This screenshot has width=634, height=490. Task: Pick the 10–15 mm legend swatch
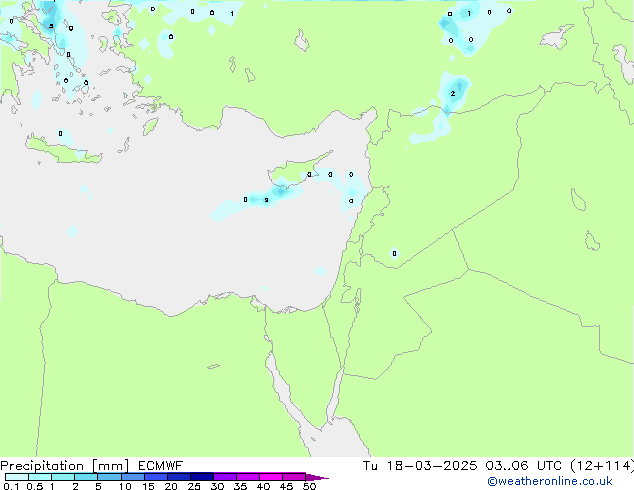[x=133, y=477]
